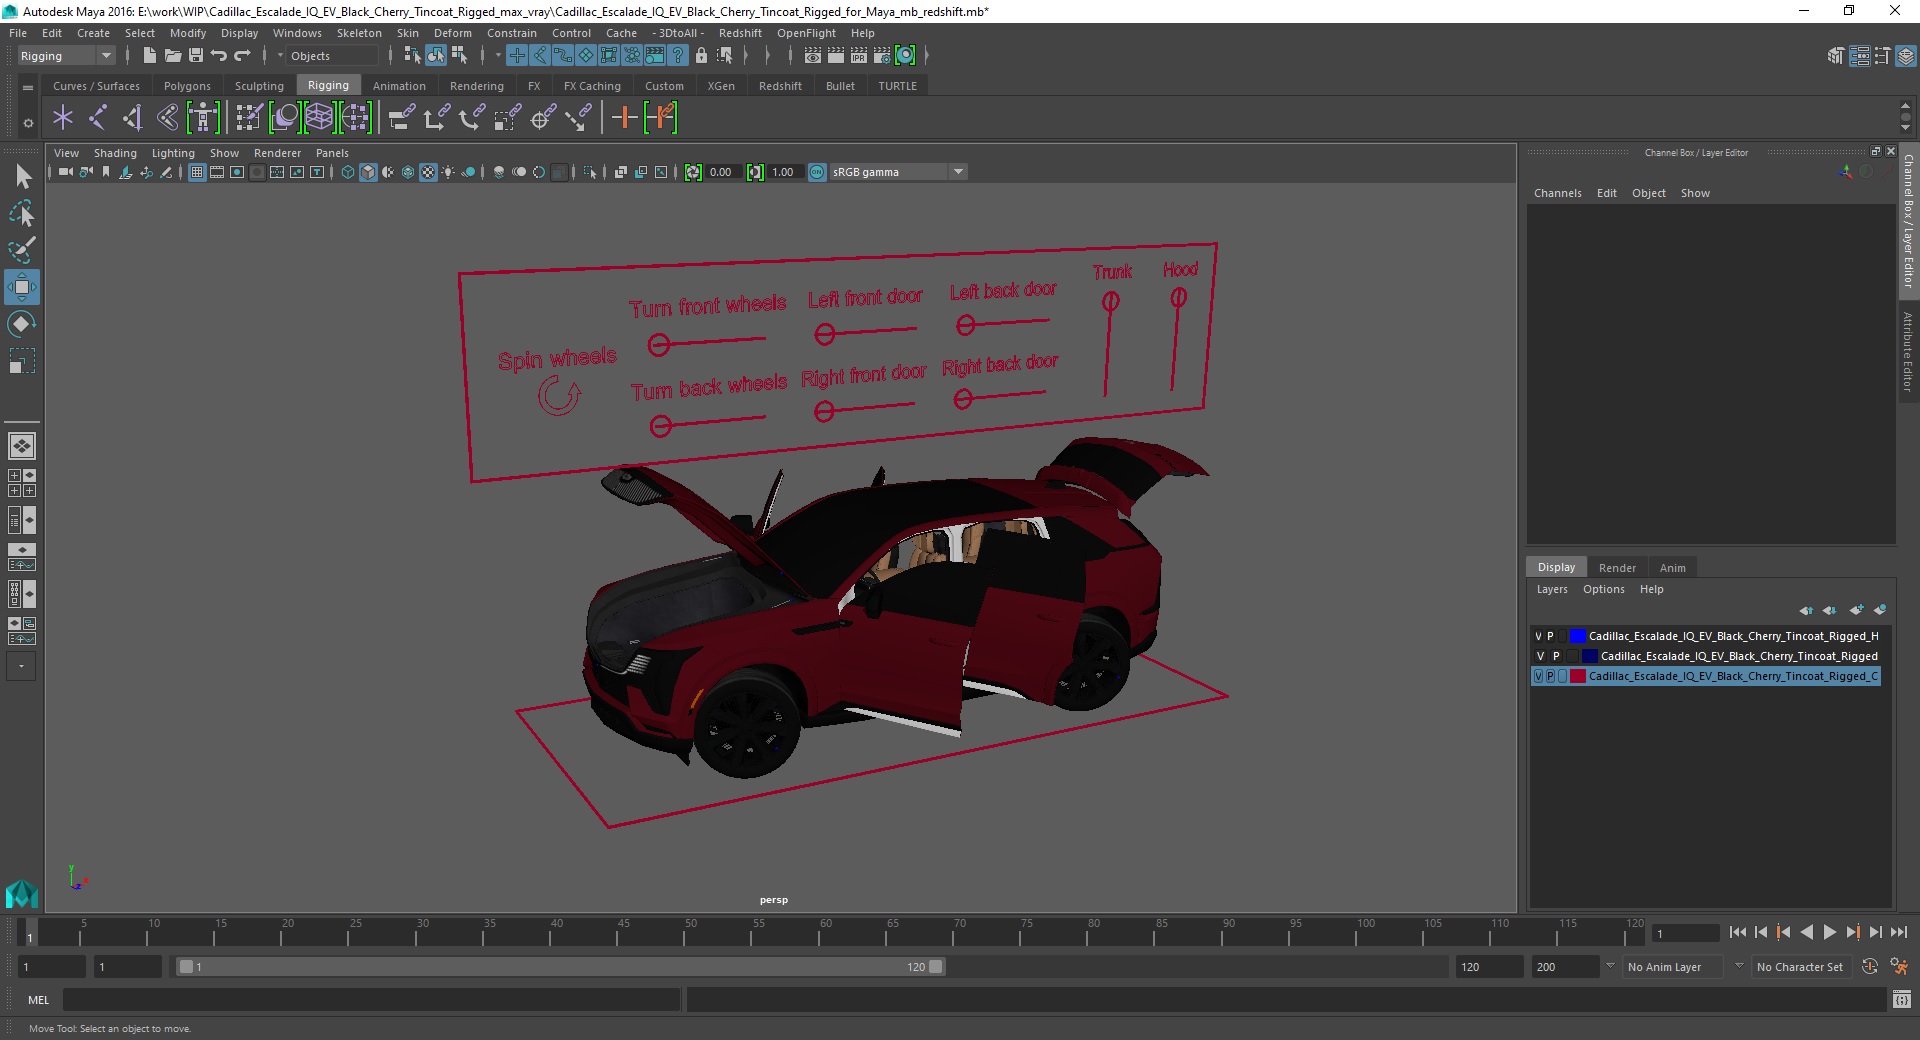Screen dimensions: 1920x1040
Task: Select the Move tool in the toolbox
Action: click(21, 287)
